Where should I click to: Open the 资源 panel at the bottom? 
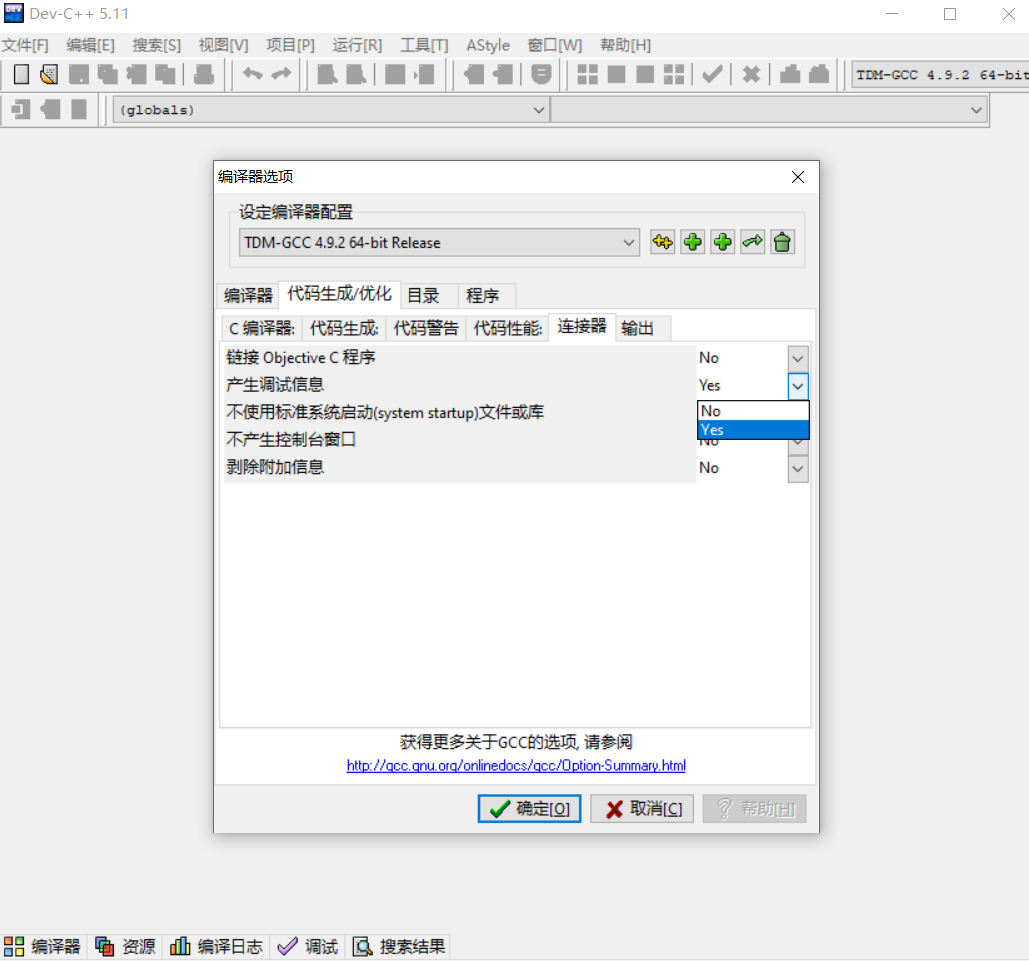[125, 946]
